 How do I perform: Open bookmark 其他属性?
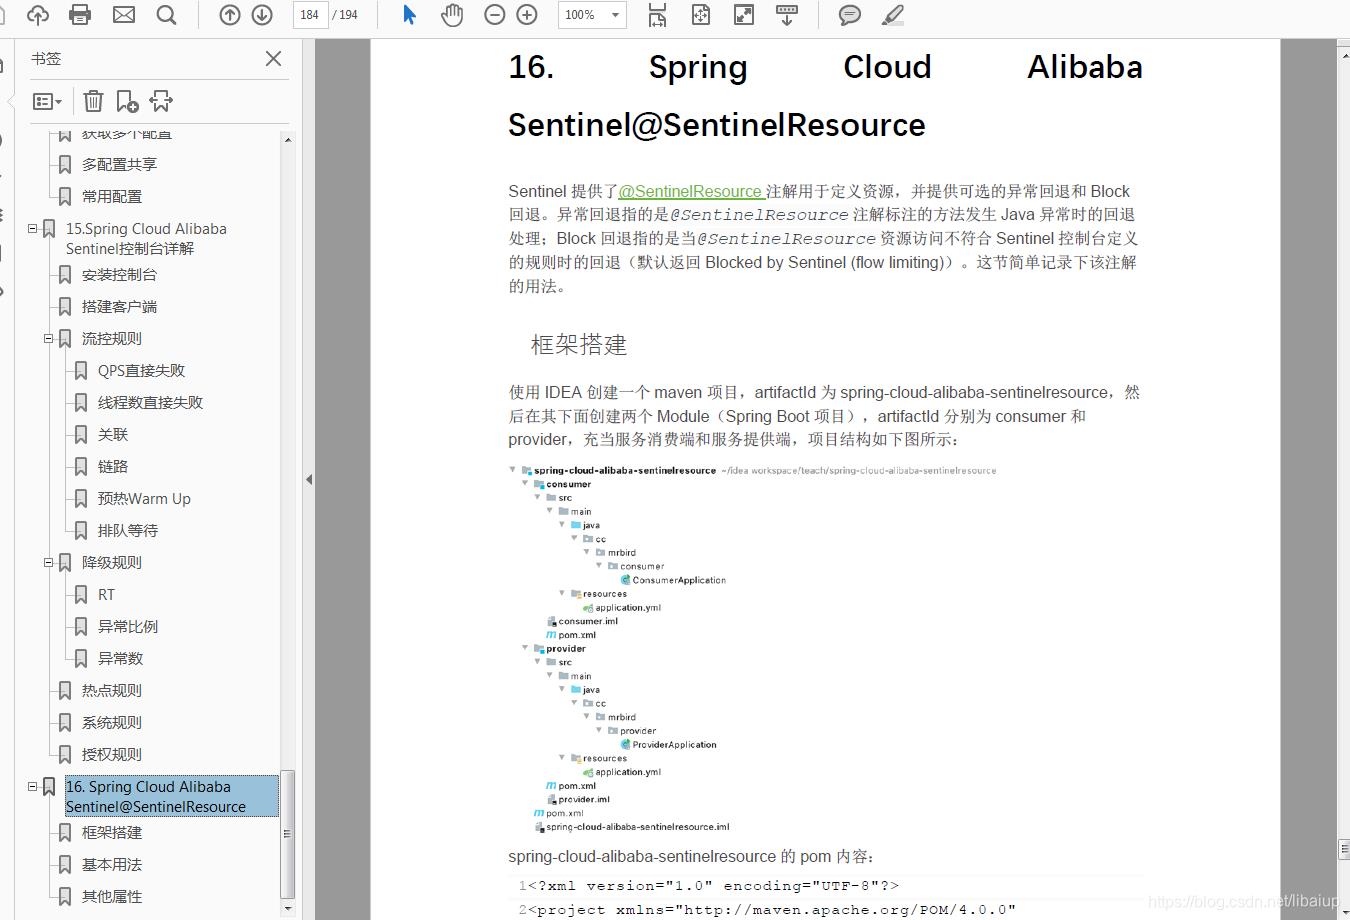point(112,897)
